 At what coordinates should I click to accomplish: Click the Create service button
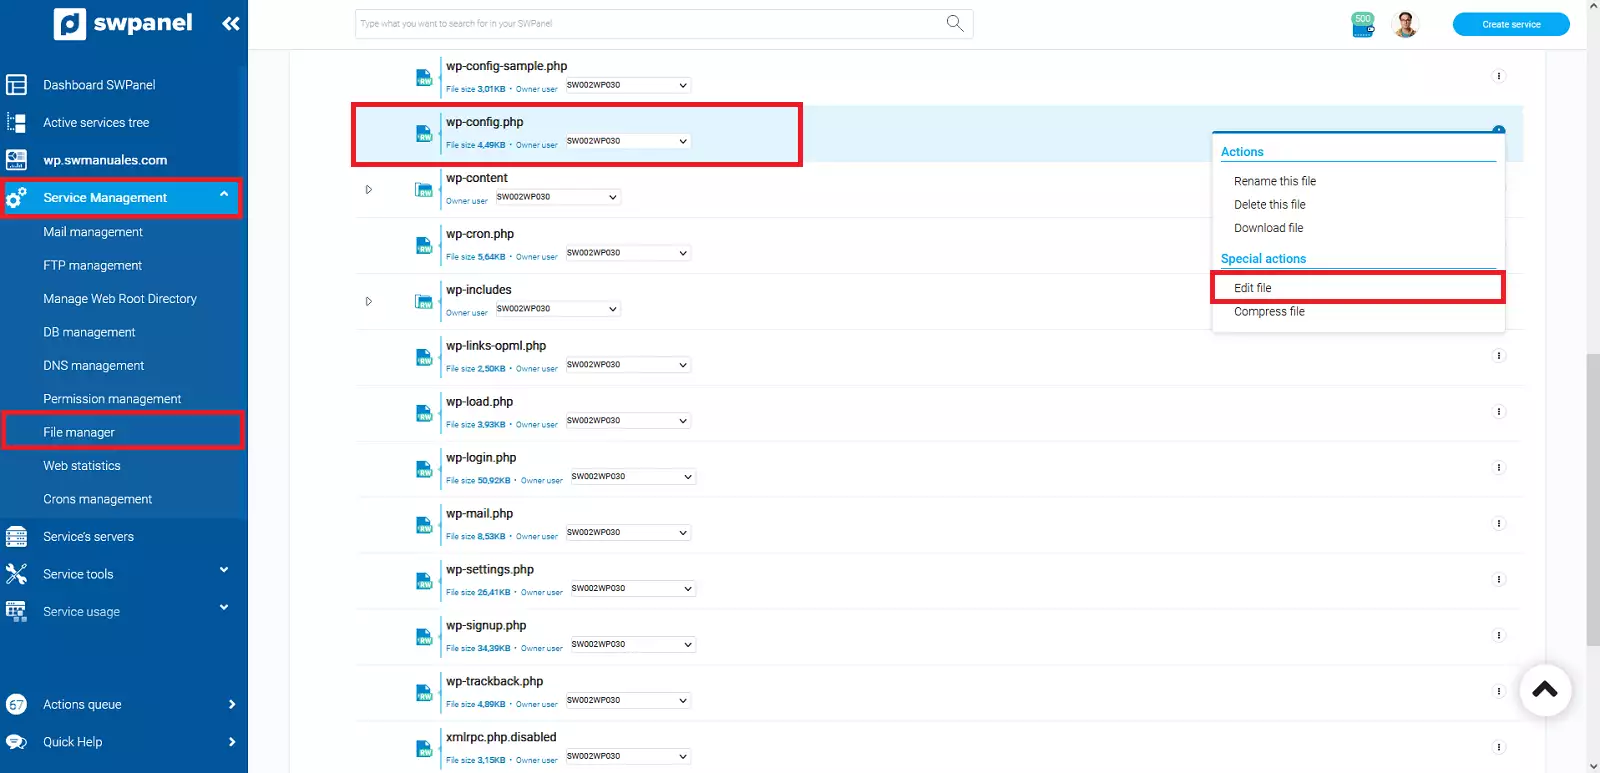tap(1510, 24)
